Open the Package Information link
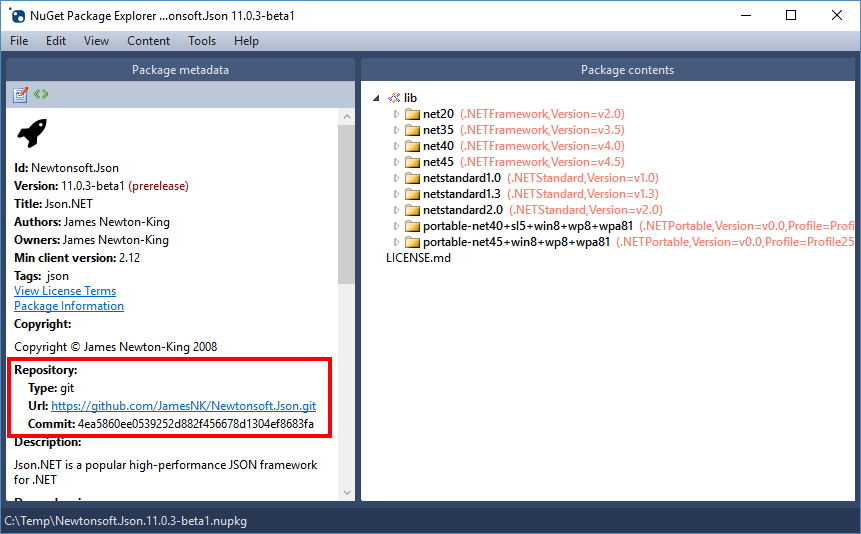The width and height of the screenshot is (861, 534). tap(69, 306)
